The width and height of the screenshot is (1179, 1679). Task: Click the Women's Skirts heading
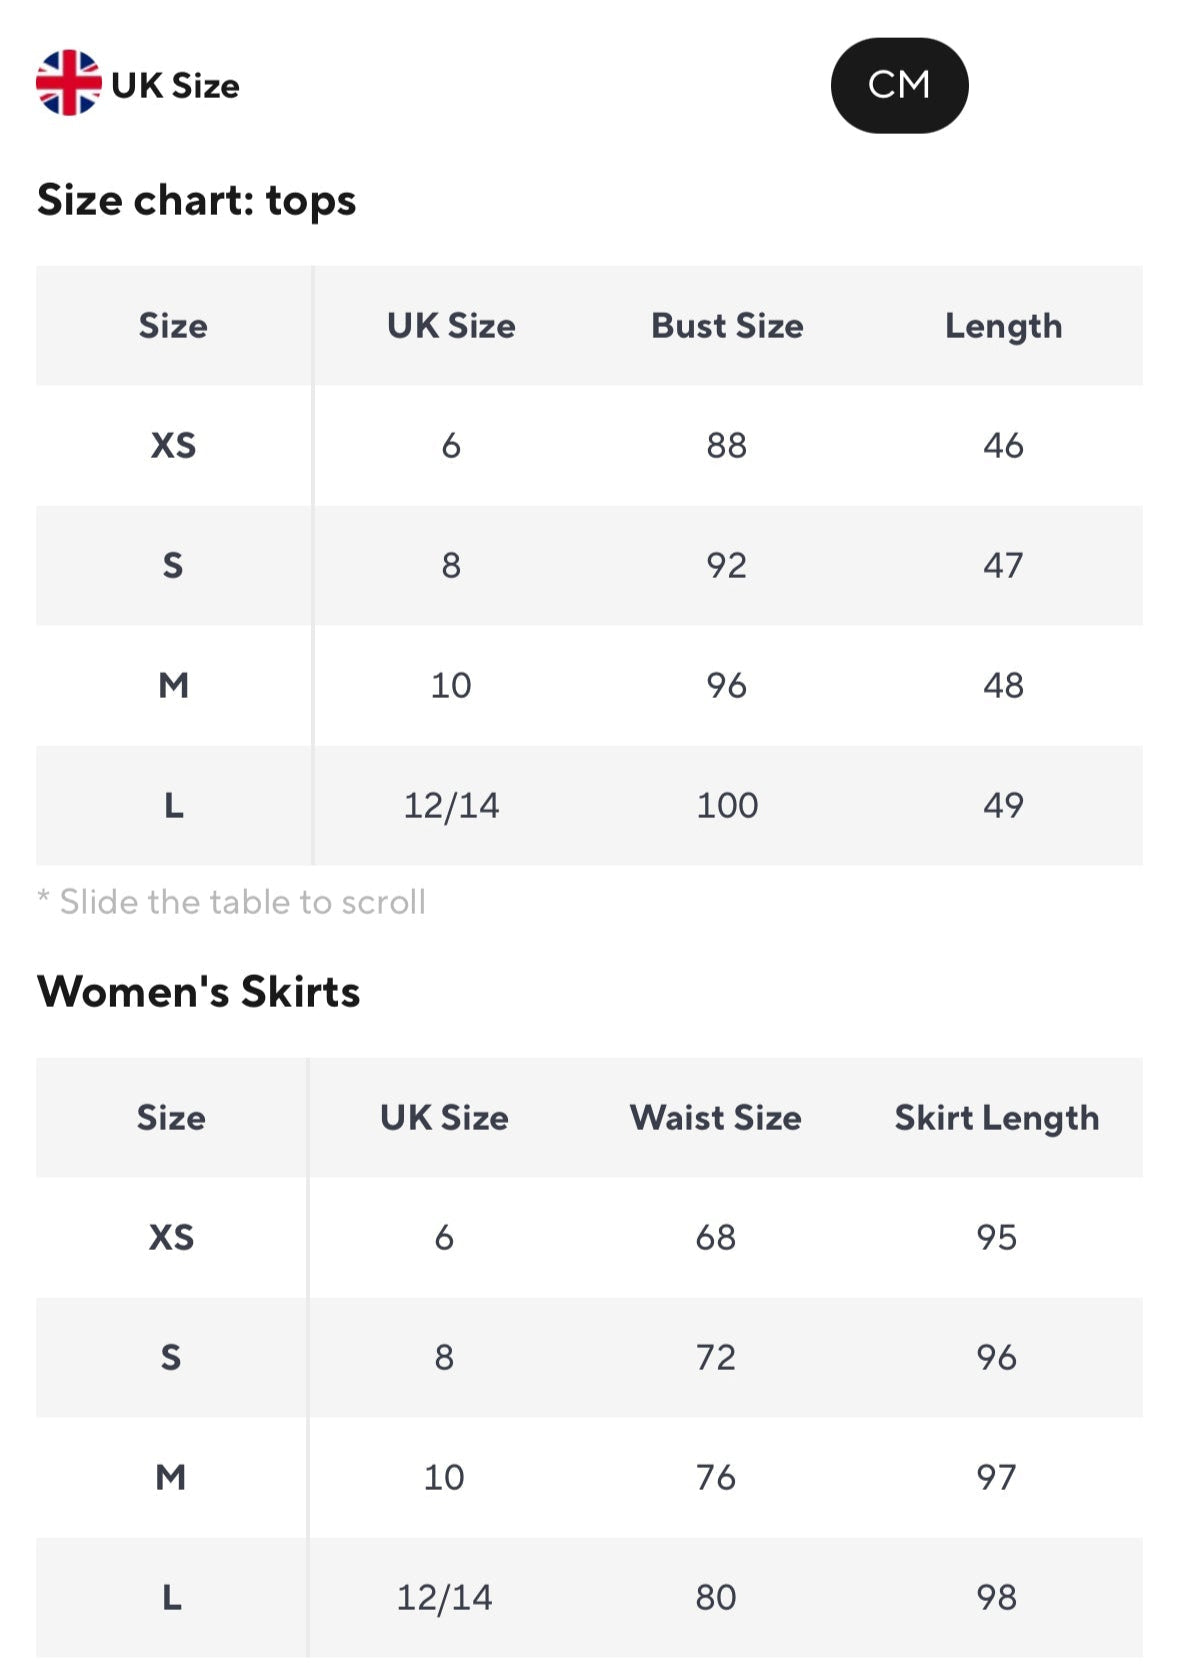tap(198, 992)
